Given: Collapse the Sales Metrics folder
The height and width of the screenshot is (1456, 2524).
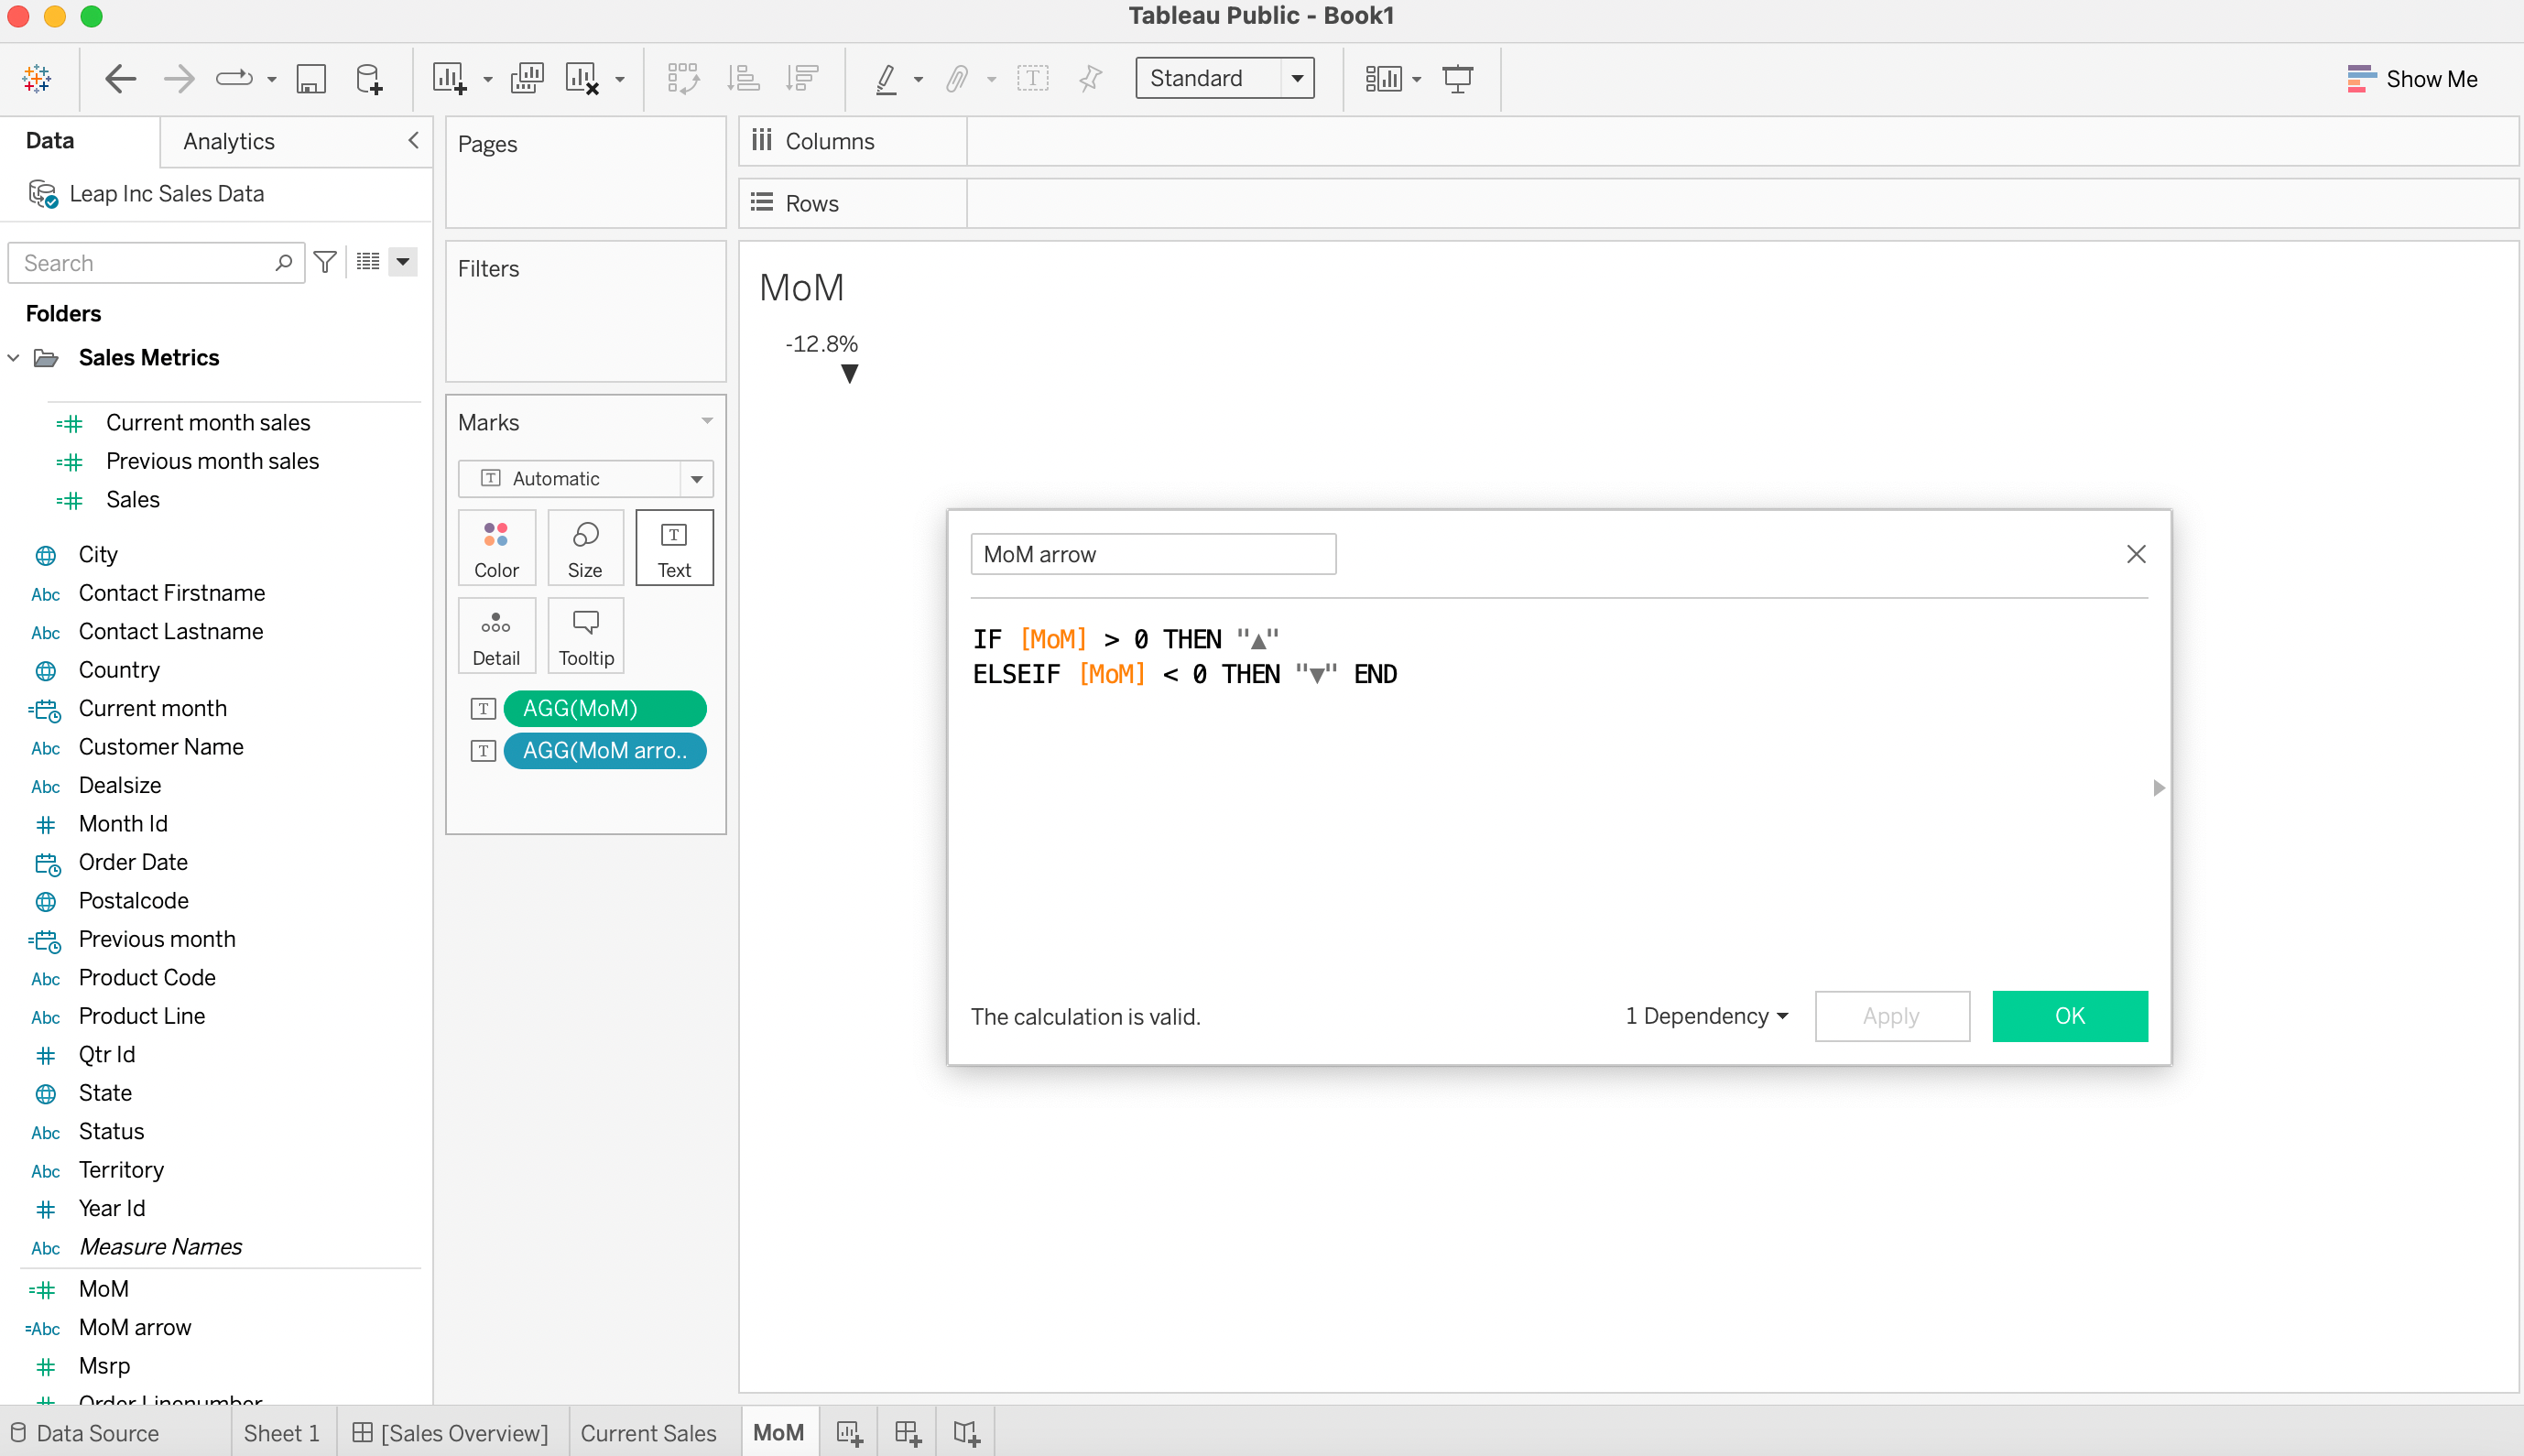Looking at the screenshot, I should (x=14, y=358).
